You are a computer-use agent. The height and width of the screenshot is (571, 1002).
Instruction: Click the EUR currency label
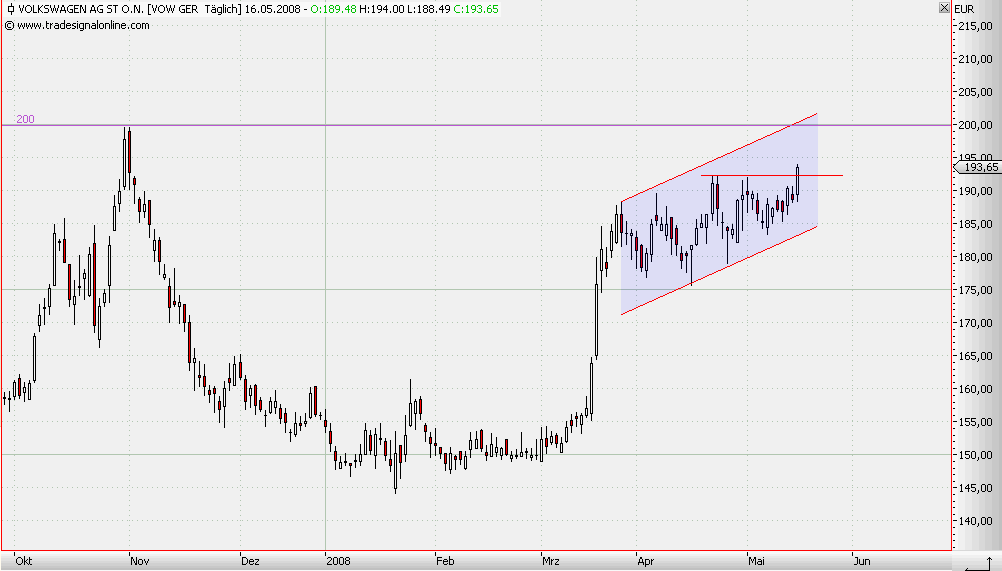pos(964,9)
